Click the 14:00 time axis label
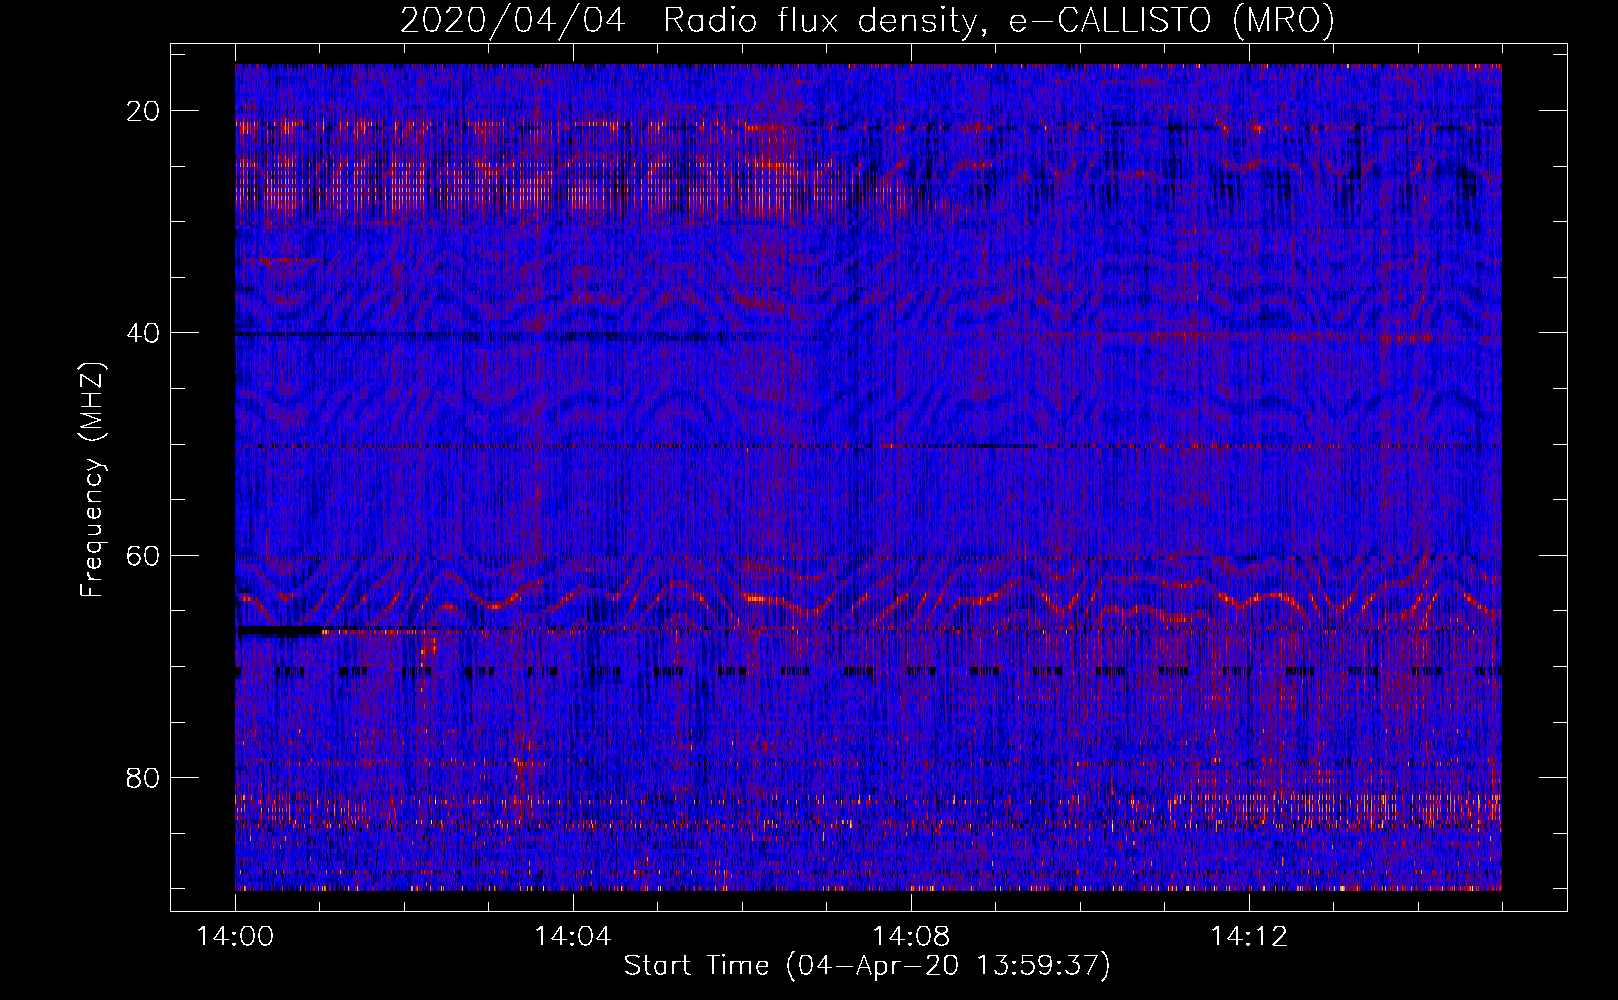 click(x=235, y=937)
